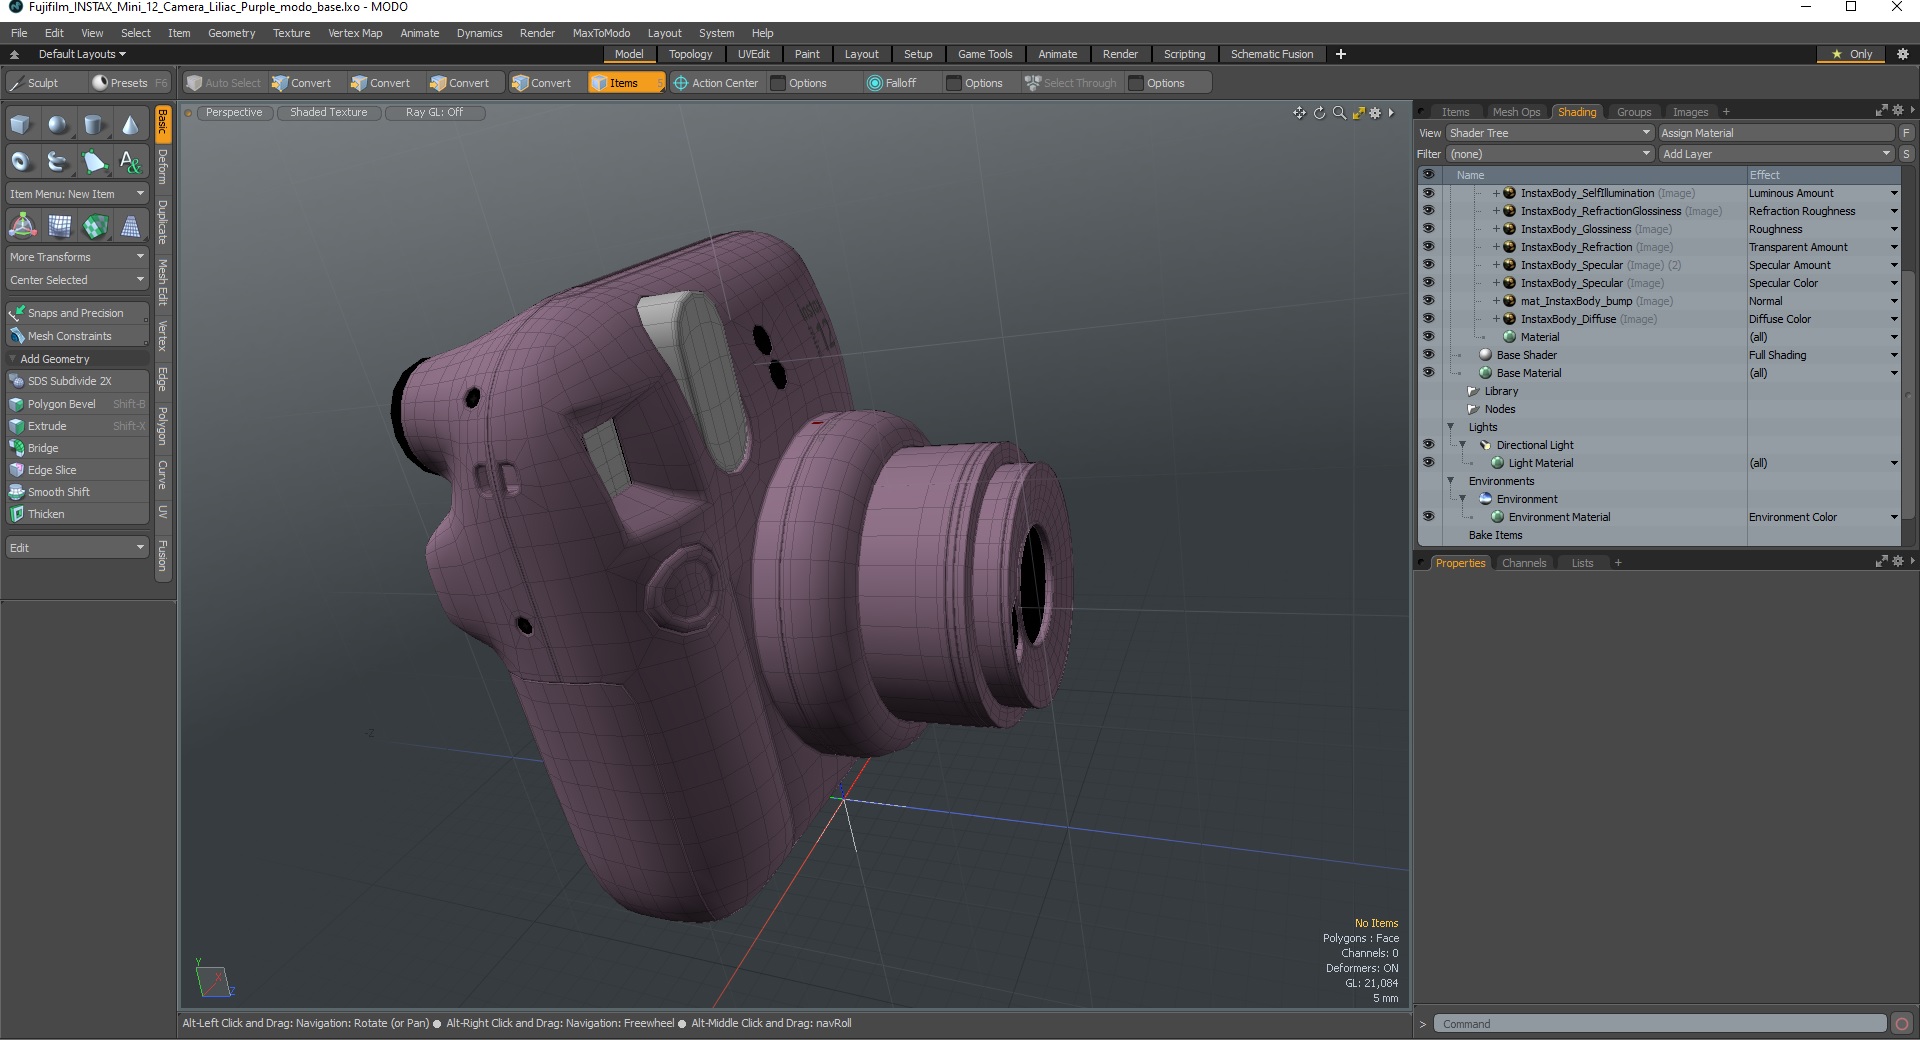Open the Filter (none) dropdown
The height and width of the screenshot is (1040, 1920).
(1549, 154)
